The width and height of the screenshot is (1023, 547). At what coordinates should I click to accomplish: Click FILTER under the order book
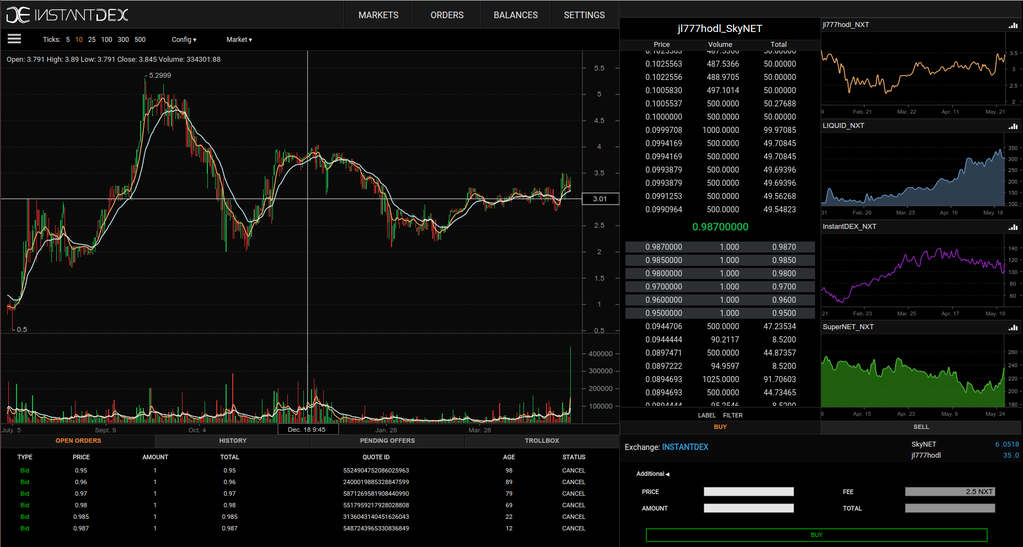pos(733,415)
